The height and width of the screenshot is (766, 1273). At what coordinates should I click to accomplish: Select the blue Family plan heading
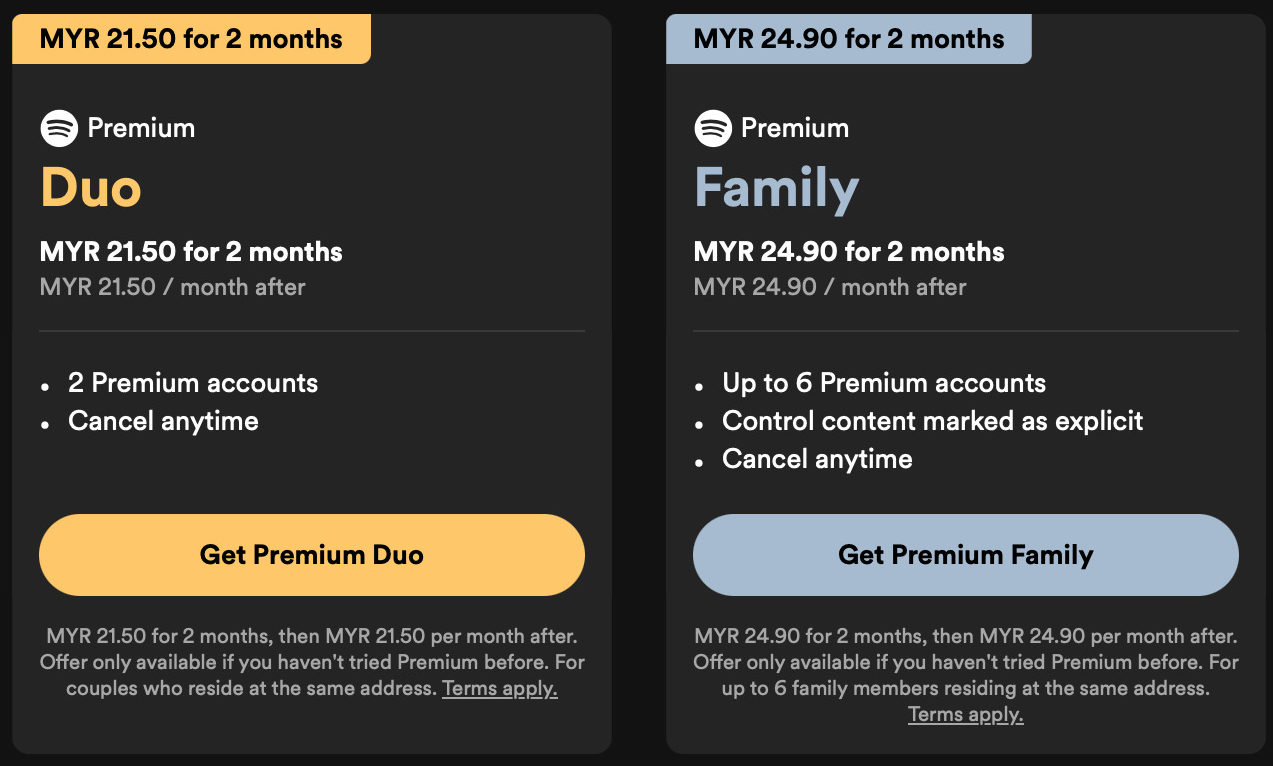click(x=776, y=187)
